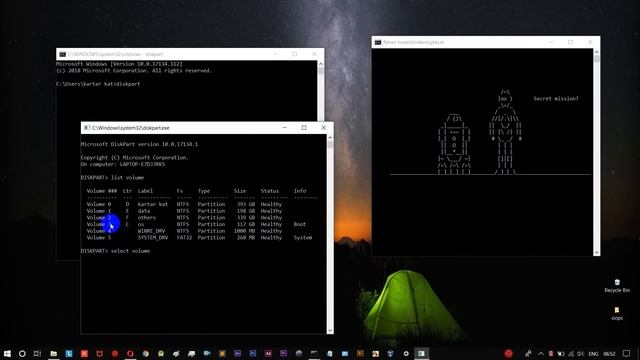This screenshot has height=360, width=640.
Task: Open the Windows Start menu
Action: (x=7, y=353)
